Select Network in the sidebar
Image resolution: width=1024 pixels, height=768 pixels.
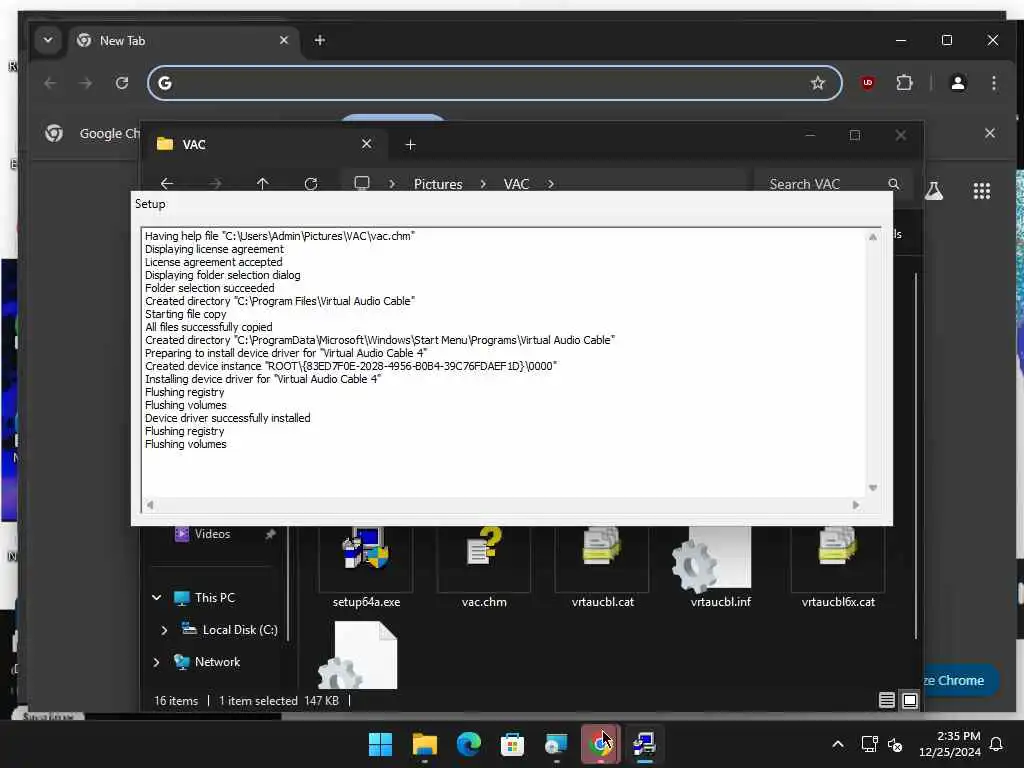[x=217, y=662]
